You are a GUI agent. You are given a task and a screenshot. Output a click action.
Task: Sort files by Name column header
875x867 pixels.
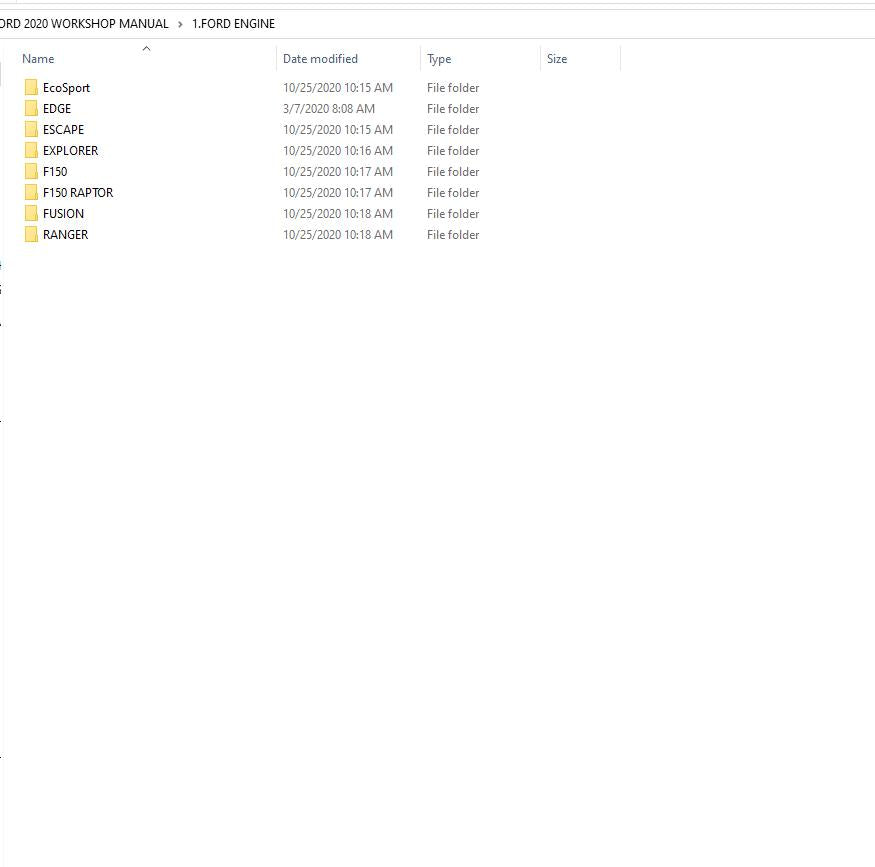38,59
